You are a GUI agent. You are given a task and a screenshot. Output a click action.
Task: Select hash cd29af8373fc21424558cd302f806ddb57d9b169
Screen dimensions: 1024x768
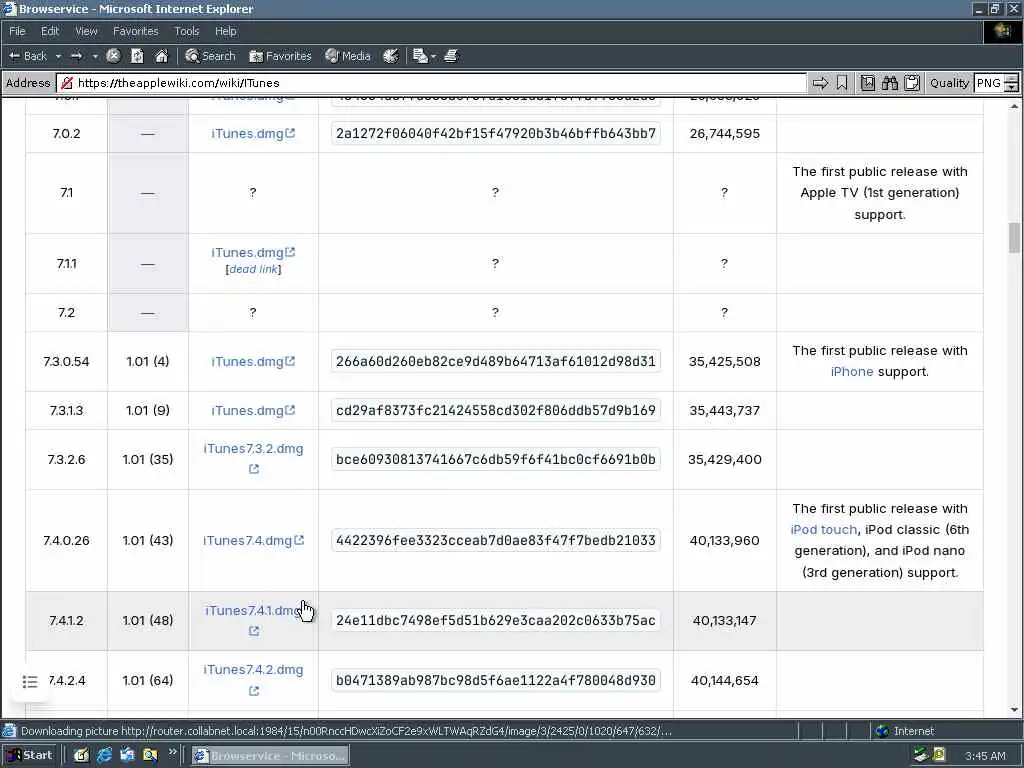click(x=496, y=410)
